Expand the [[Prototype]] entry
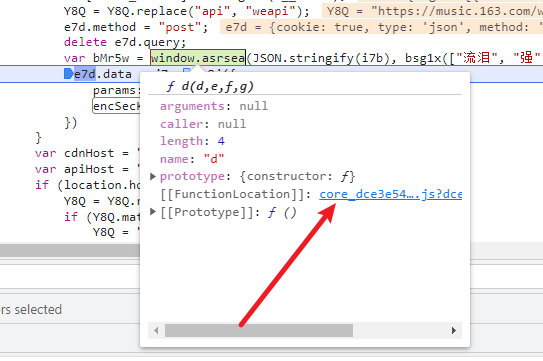Screen dimensions: 543x361 (153, 212)
